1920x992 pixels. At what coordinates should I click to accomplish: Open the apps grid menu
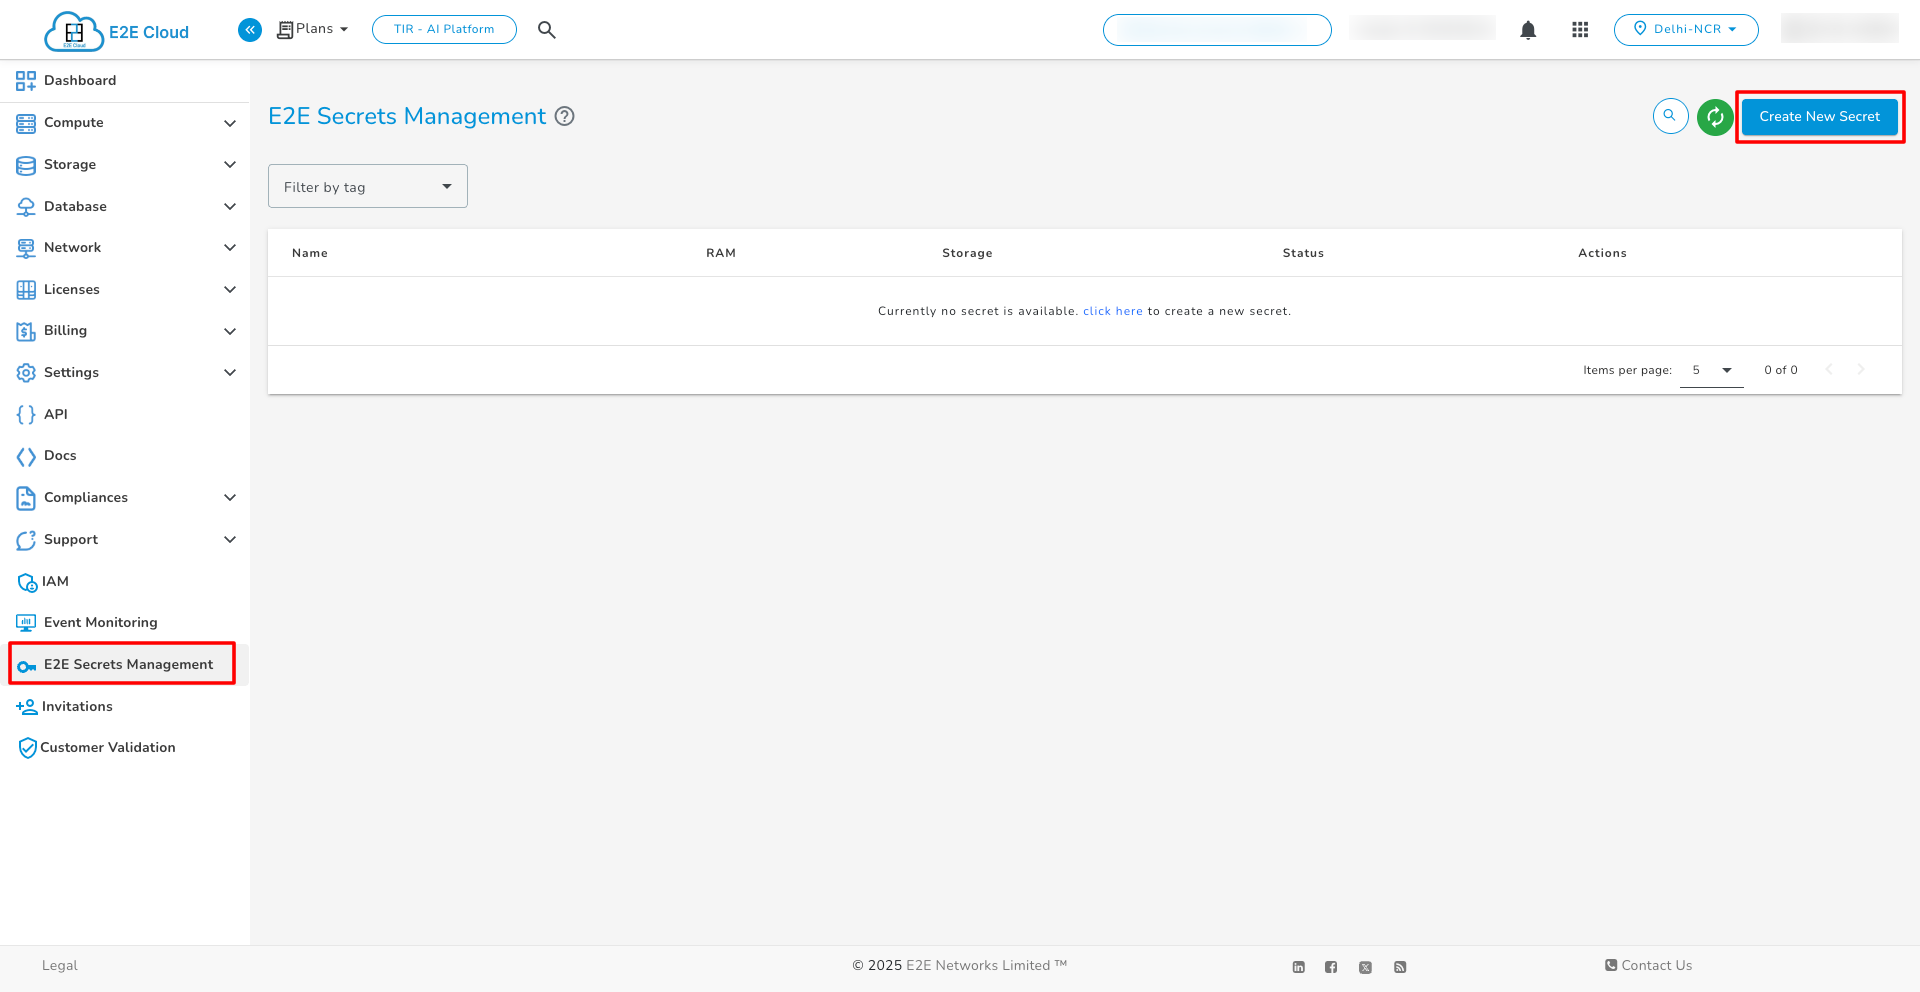pyautogui.click(x=1580, y=30)
